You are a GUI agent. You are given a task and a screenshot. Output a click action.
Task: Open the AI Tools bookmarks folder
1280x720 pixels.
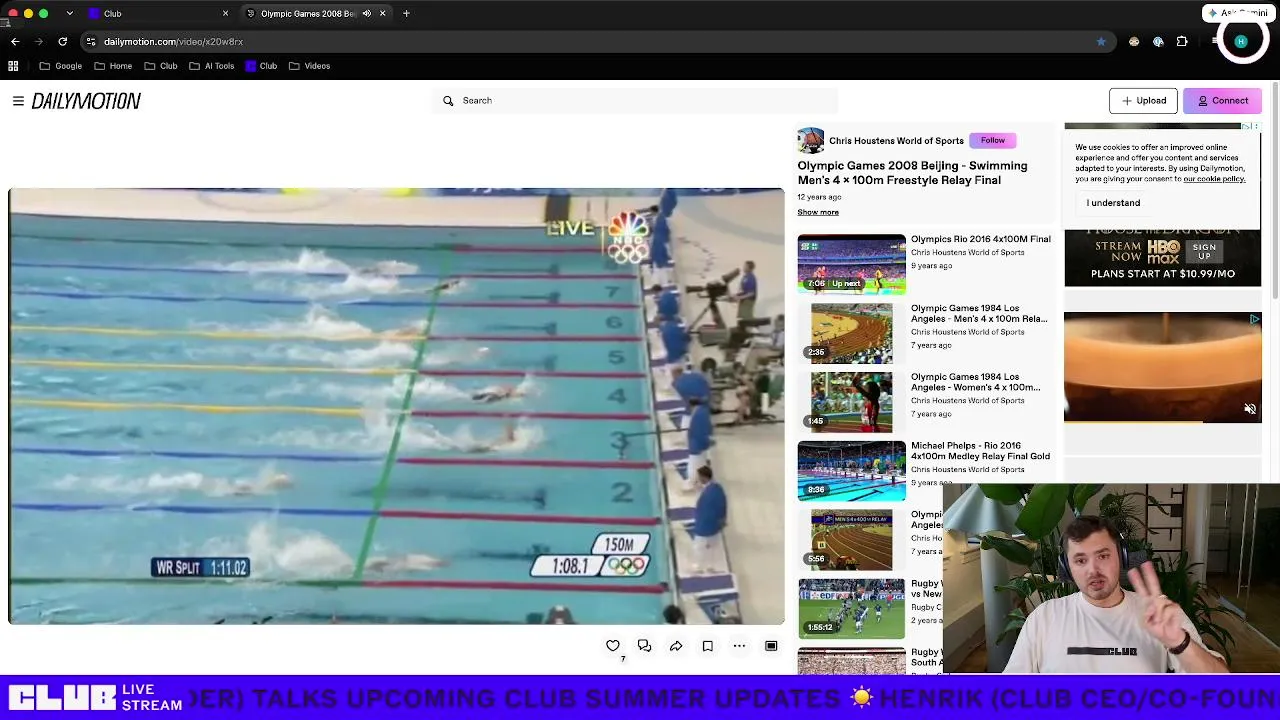click(x=212, y=66)
